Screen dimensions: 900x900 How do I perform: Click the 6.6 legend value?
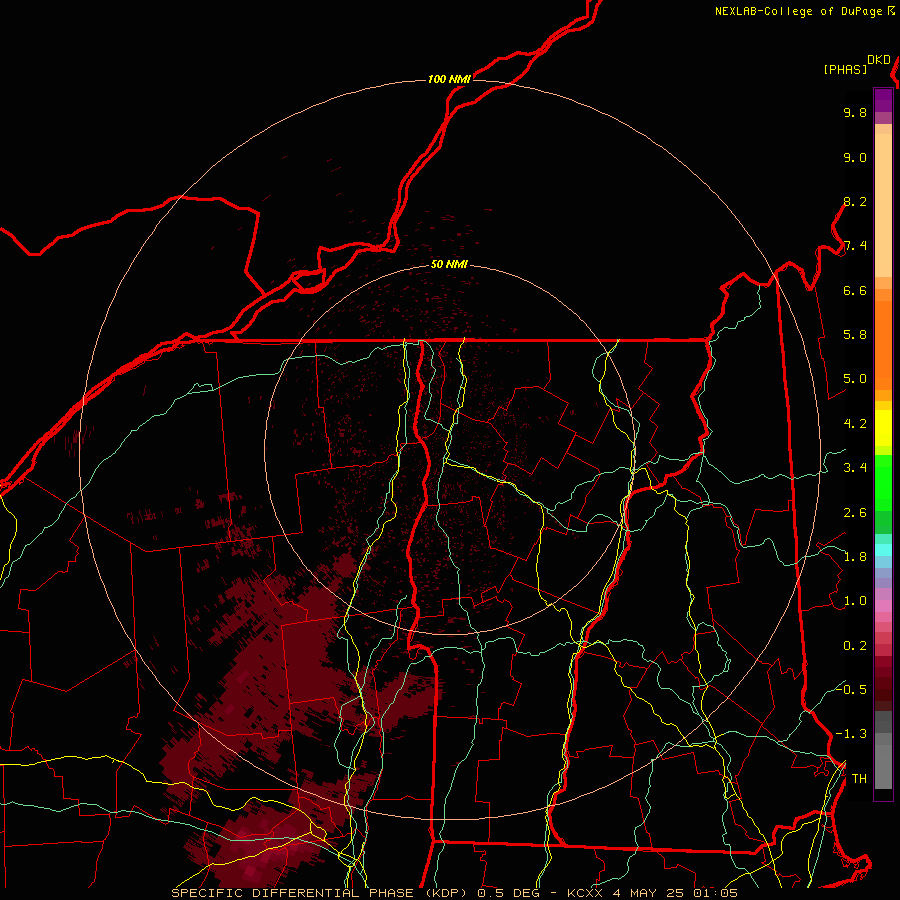[x=855, y=290]
